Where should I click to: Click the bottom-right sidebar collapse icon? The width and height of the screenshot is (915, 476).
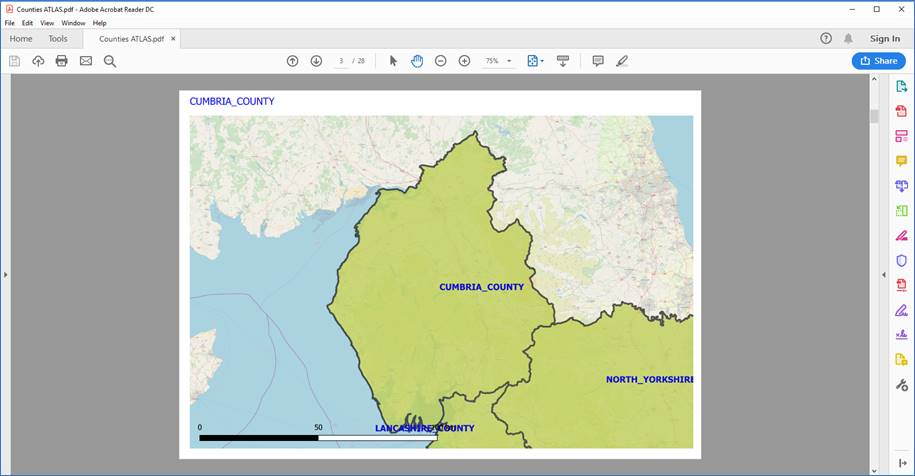coord(902,463)
